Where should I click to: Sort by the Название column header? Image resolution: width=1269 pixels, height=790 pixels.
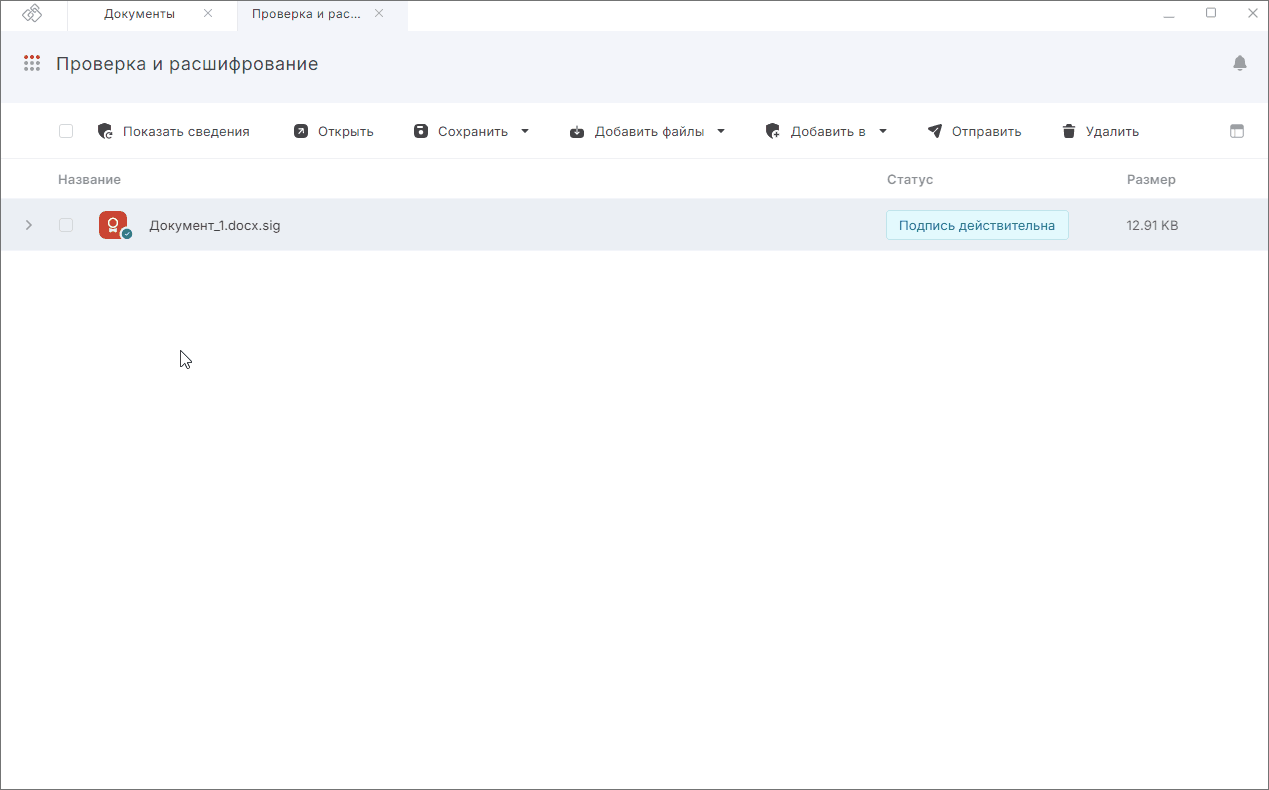[x=89, y=180]
